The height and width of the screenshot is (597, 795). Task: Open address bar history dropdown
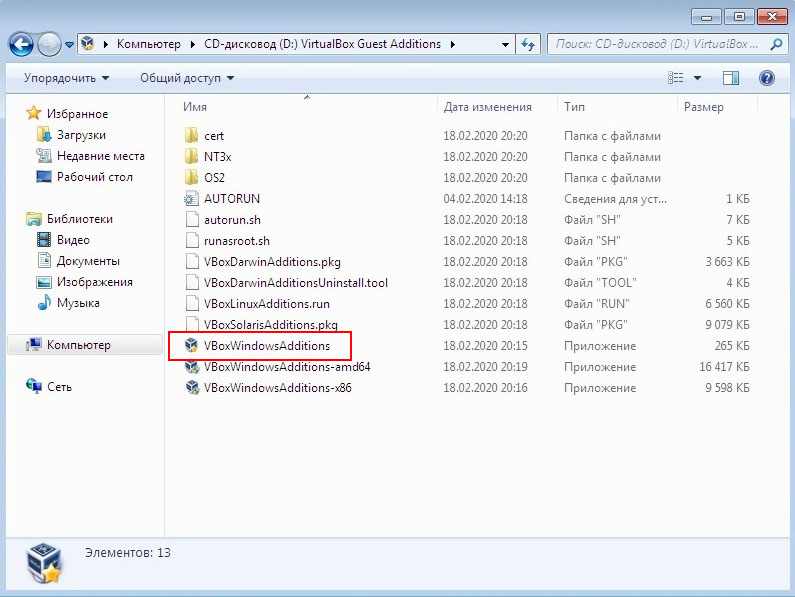pyautogui.click(x=505, y=45)
